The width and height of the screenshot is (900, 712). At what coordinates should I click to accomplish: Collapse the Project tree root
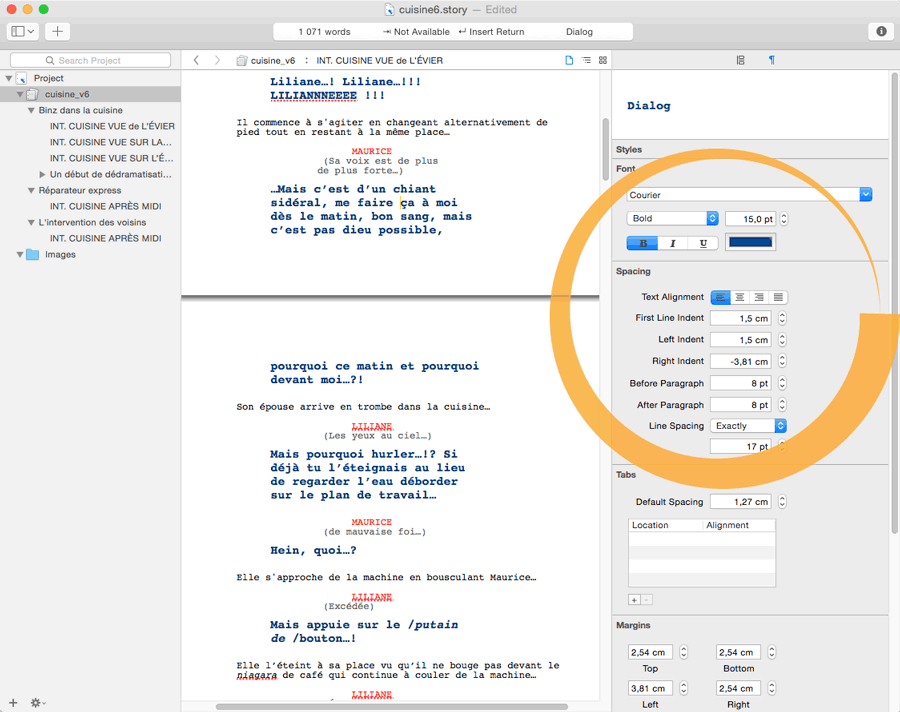pos(9,78)
